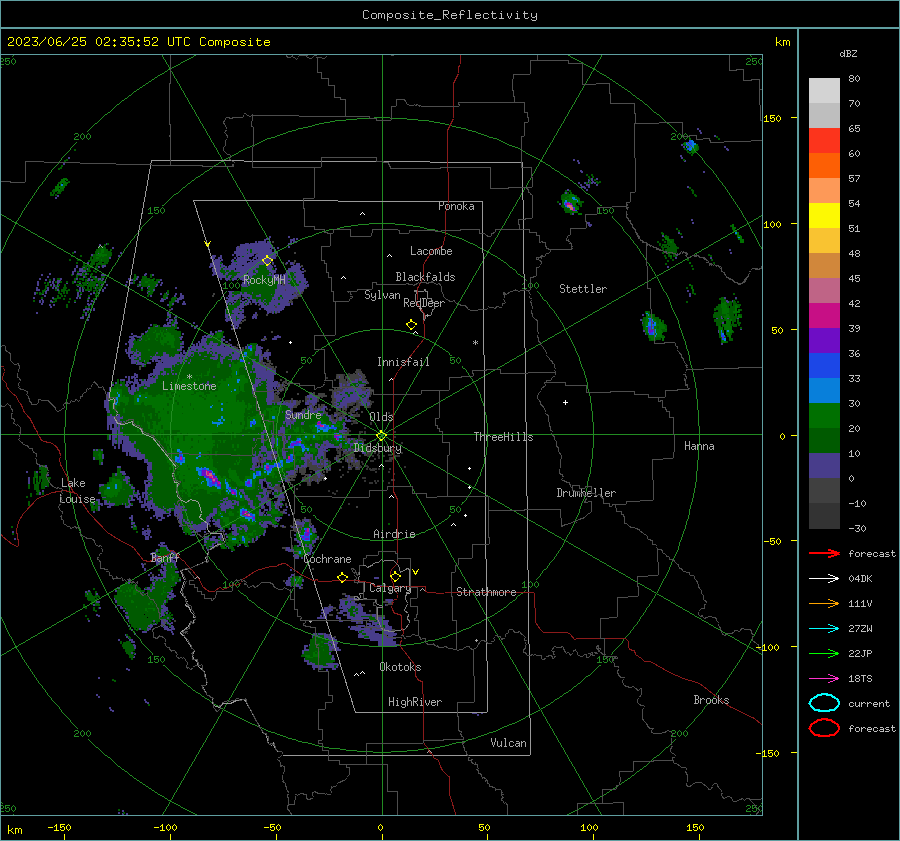Click the cyan current ellipse icon
The height and width of the screenshot is (841, 900).
coord(824,703)
